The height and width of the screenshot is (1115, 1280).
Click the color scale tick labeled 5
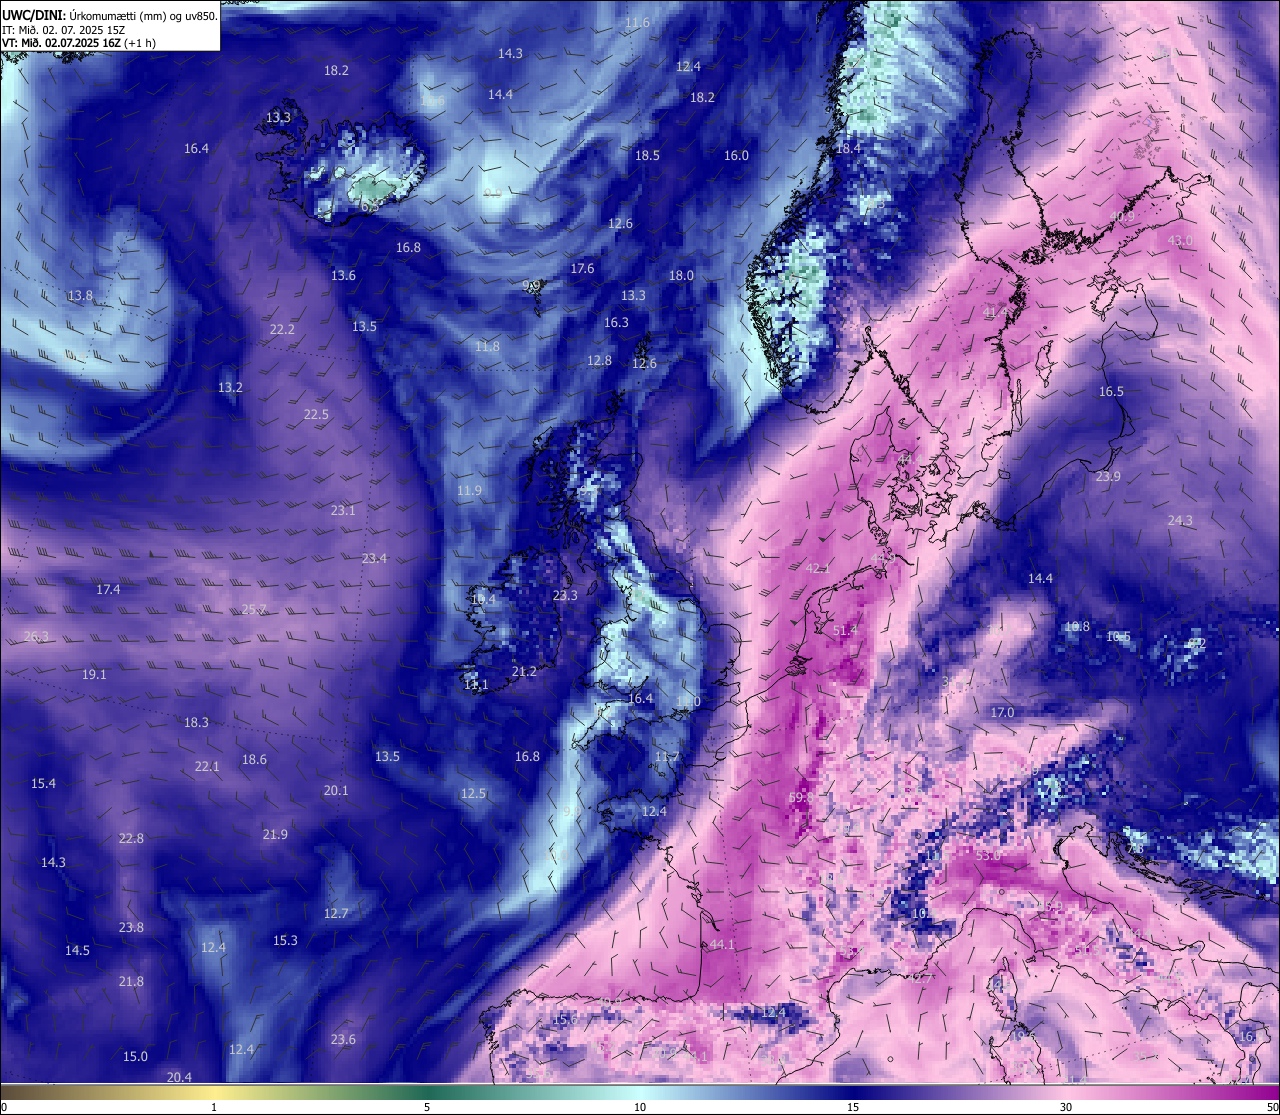click(x=427, y=1107)
